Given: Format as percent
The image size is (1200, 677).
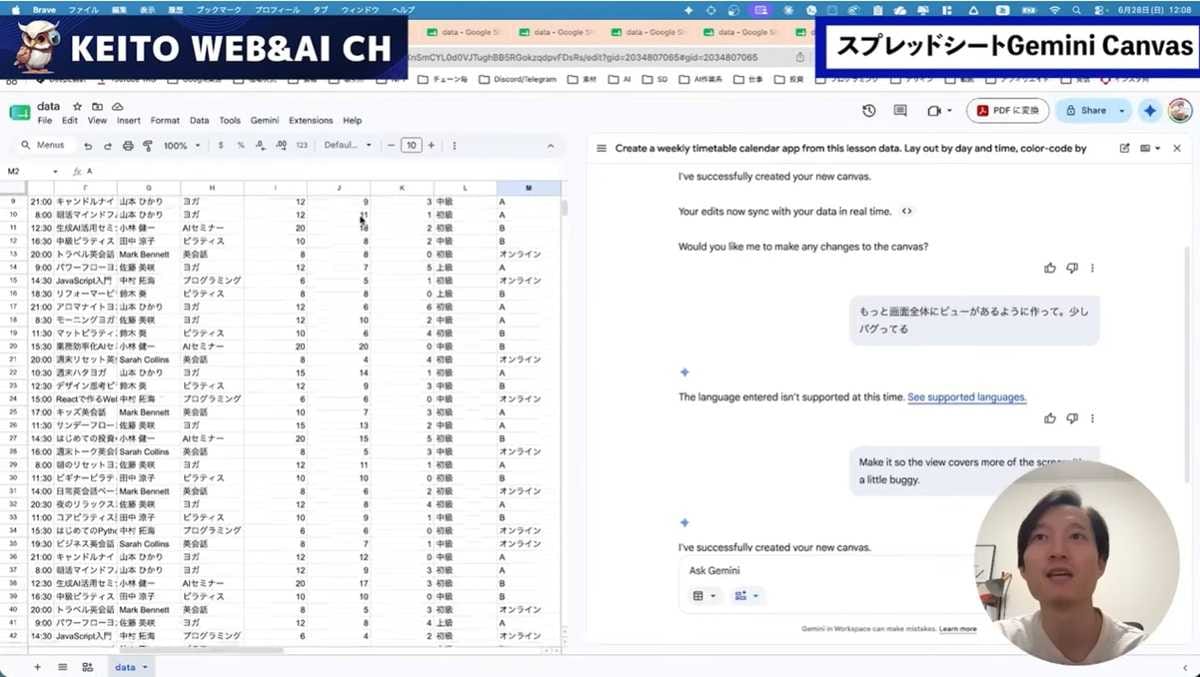Looking at the screenshot, I should [x=240, y=146].
